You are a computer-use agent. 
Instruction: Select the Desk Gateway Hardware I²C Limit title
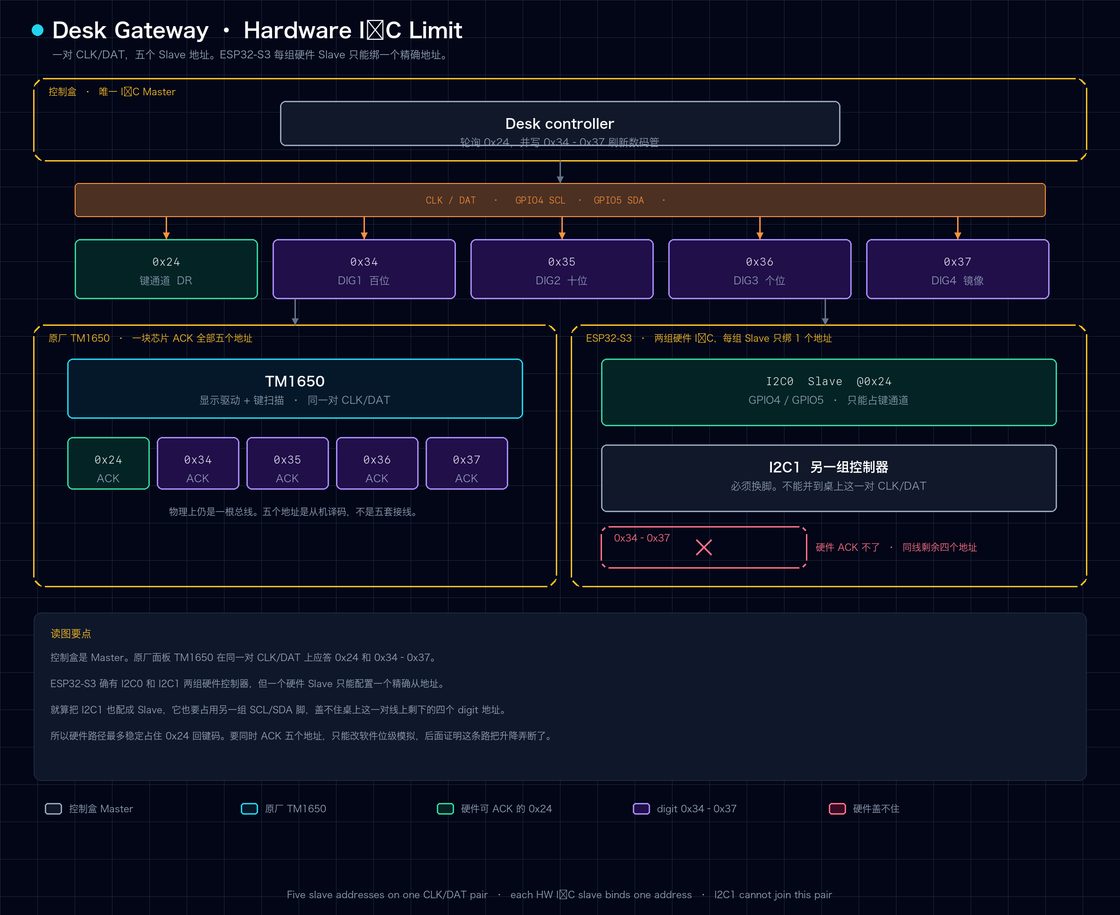(x=257, y=30)
